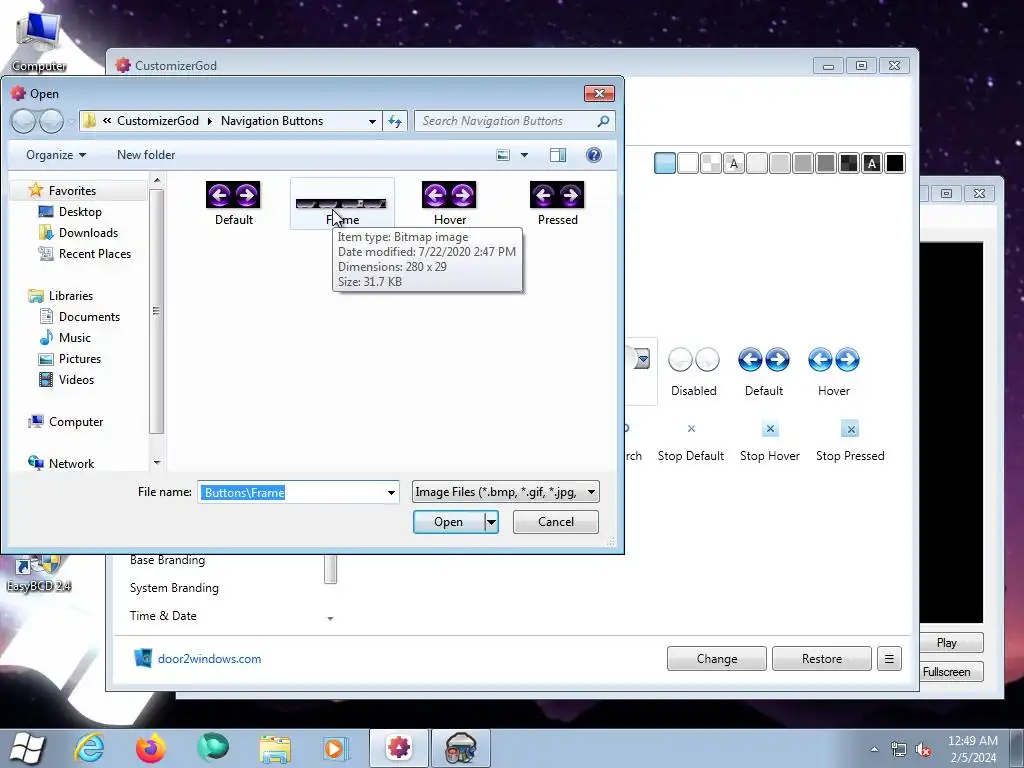Open Windows Explorer from taskbar
1024x768 pixels.
[276, 748]
